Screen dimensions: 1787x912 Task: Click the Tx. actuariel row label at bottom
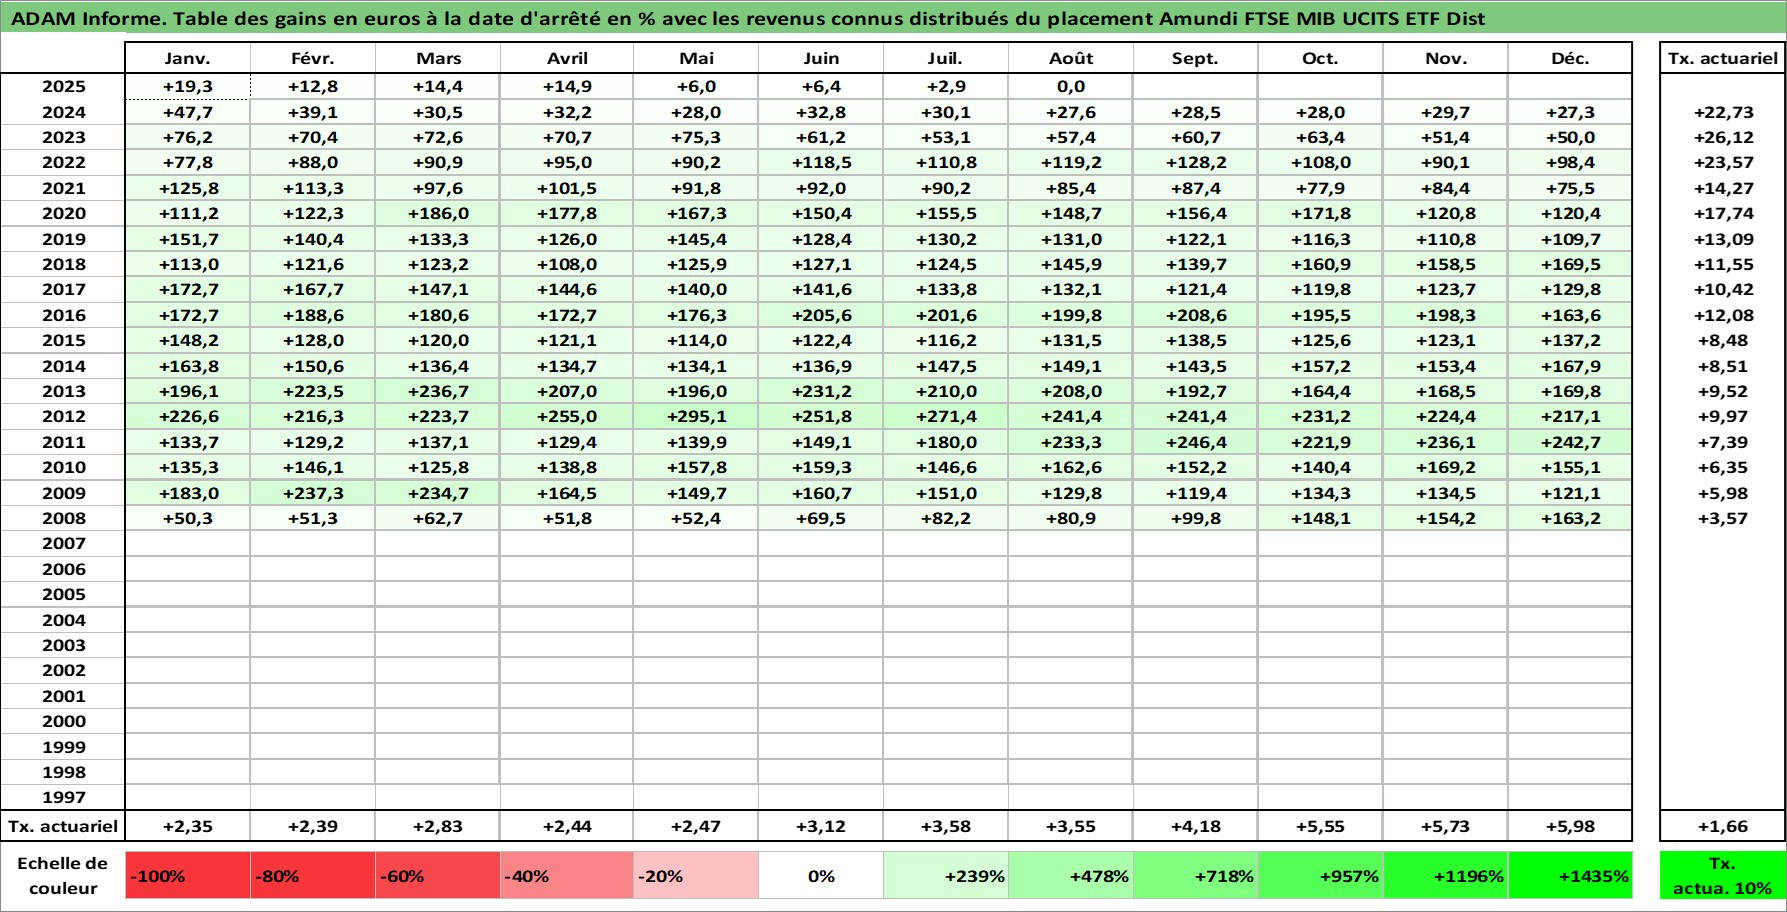(x=63, y=826)
